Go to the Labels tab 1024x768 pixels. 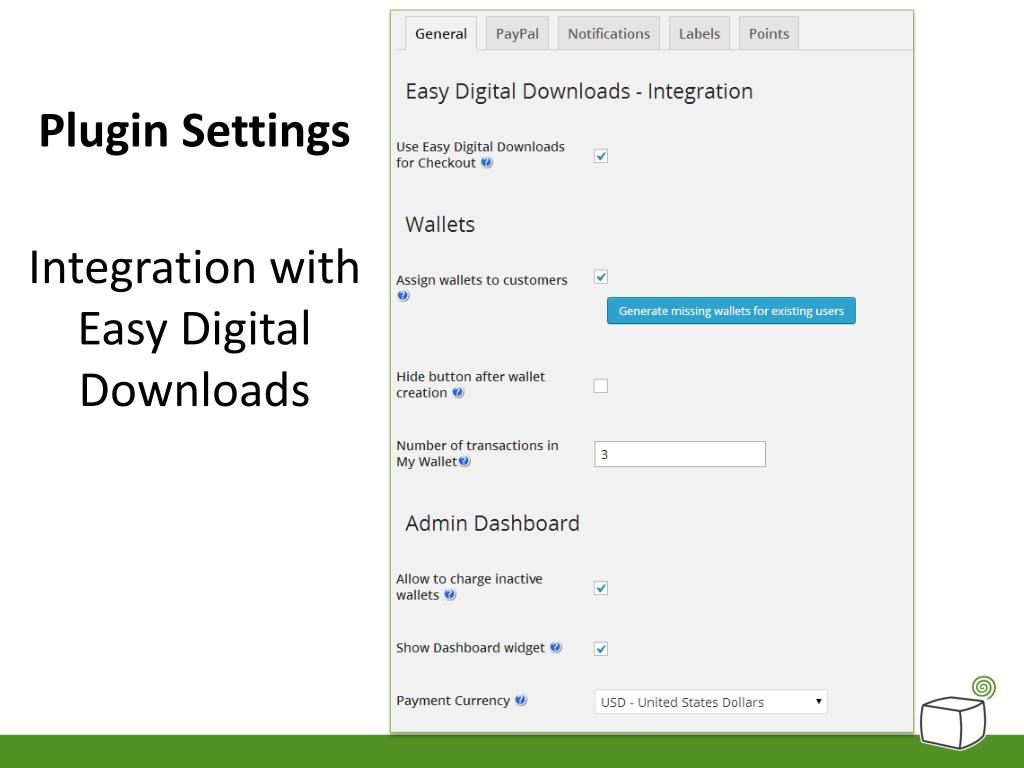click(699, 33)
